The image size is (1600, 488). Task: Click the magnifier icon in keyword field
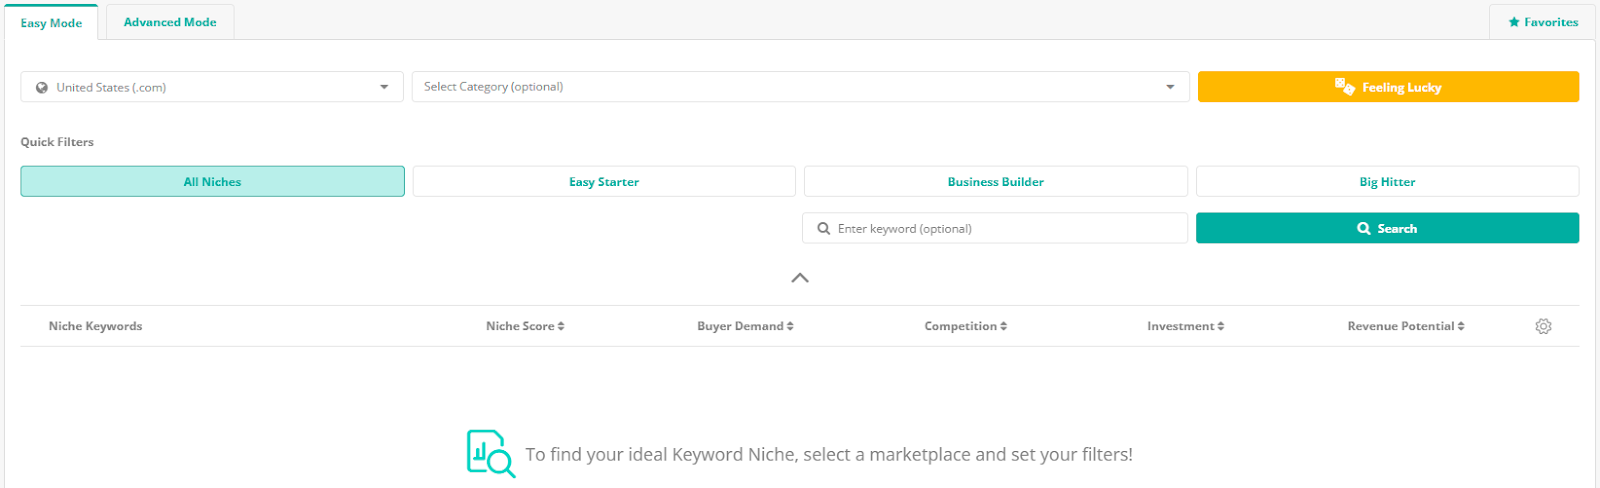tap(824, 228)
